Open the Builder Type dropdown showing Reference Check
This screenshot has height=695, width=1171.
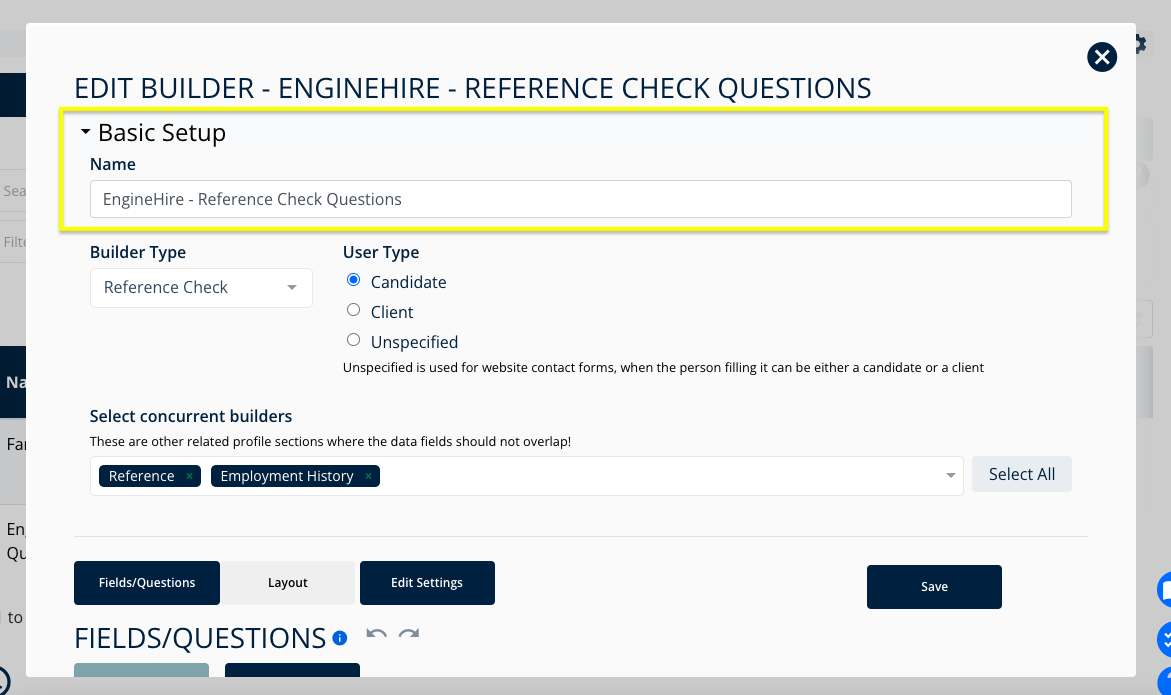tap(200, 287)
